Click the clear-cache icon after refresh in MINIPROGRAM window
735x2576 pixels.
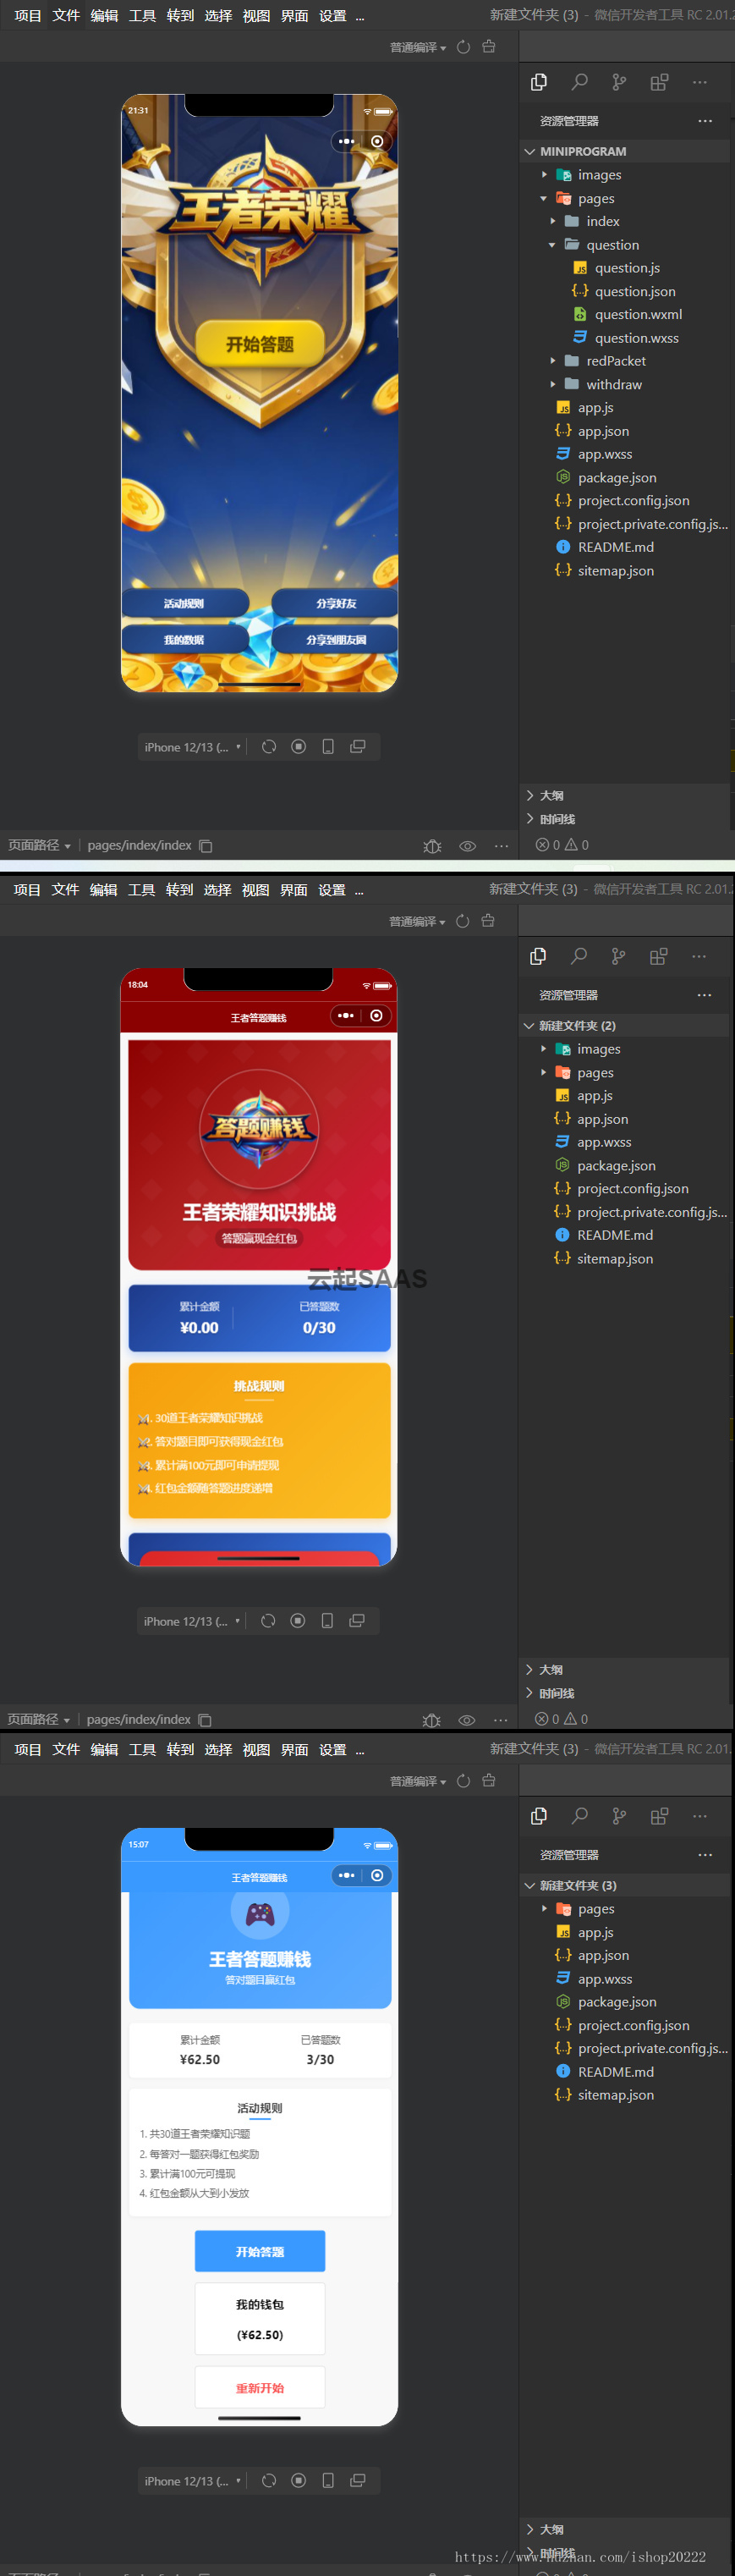pyautogui.click(x=489, y=47)
